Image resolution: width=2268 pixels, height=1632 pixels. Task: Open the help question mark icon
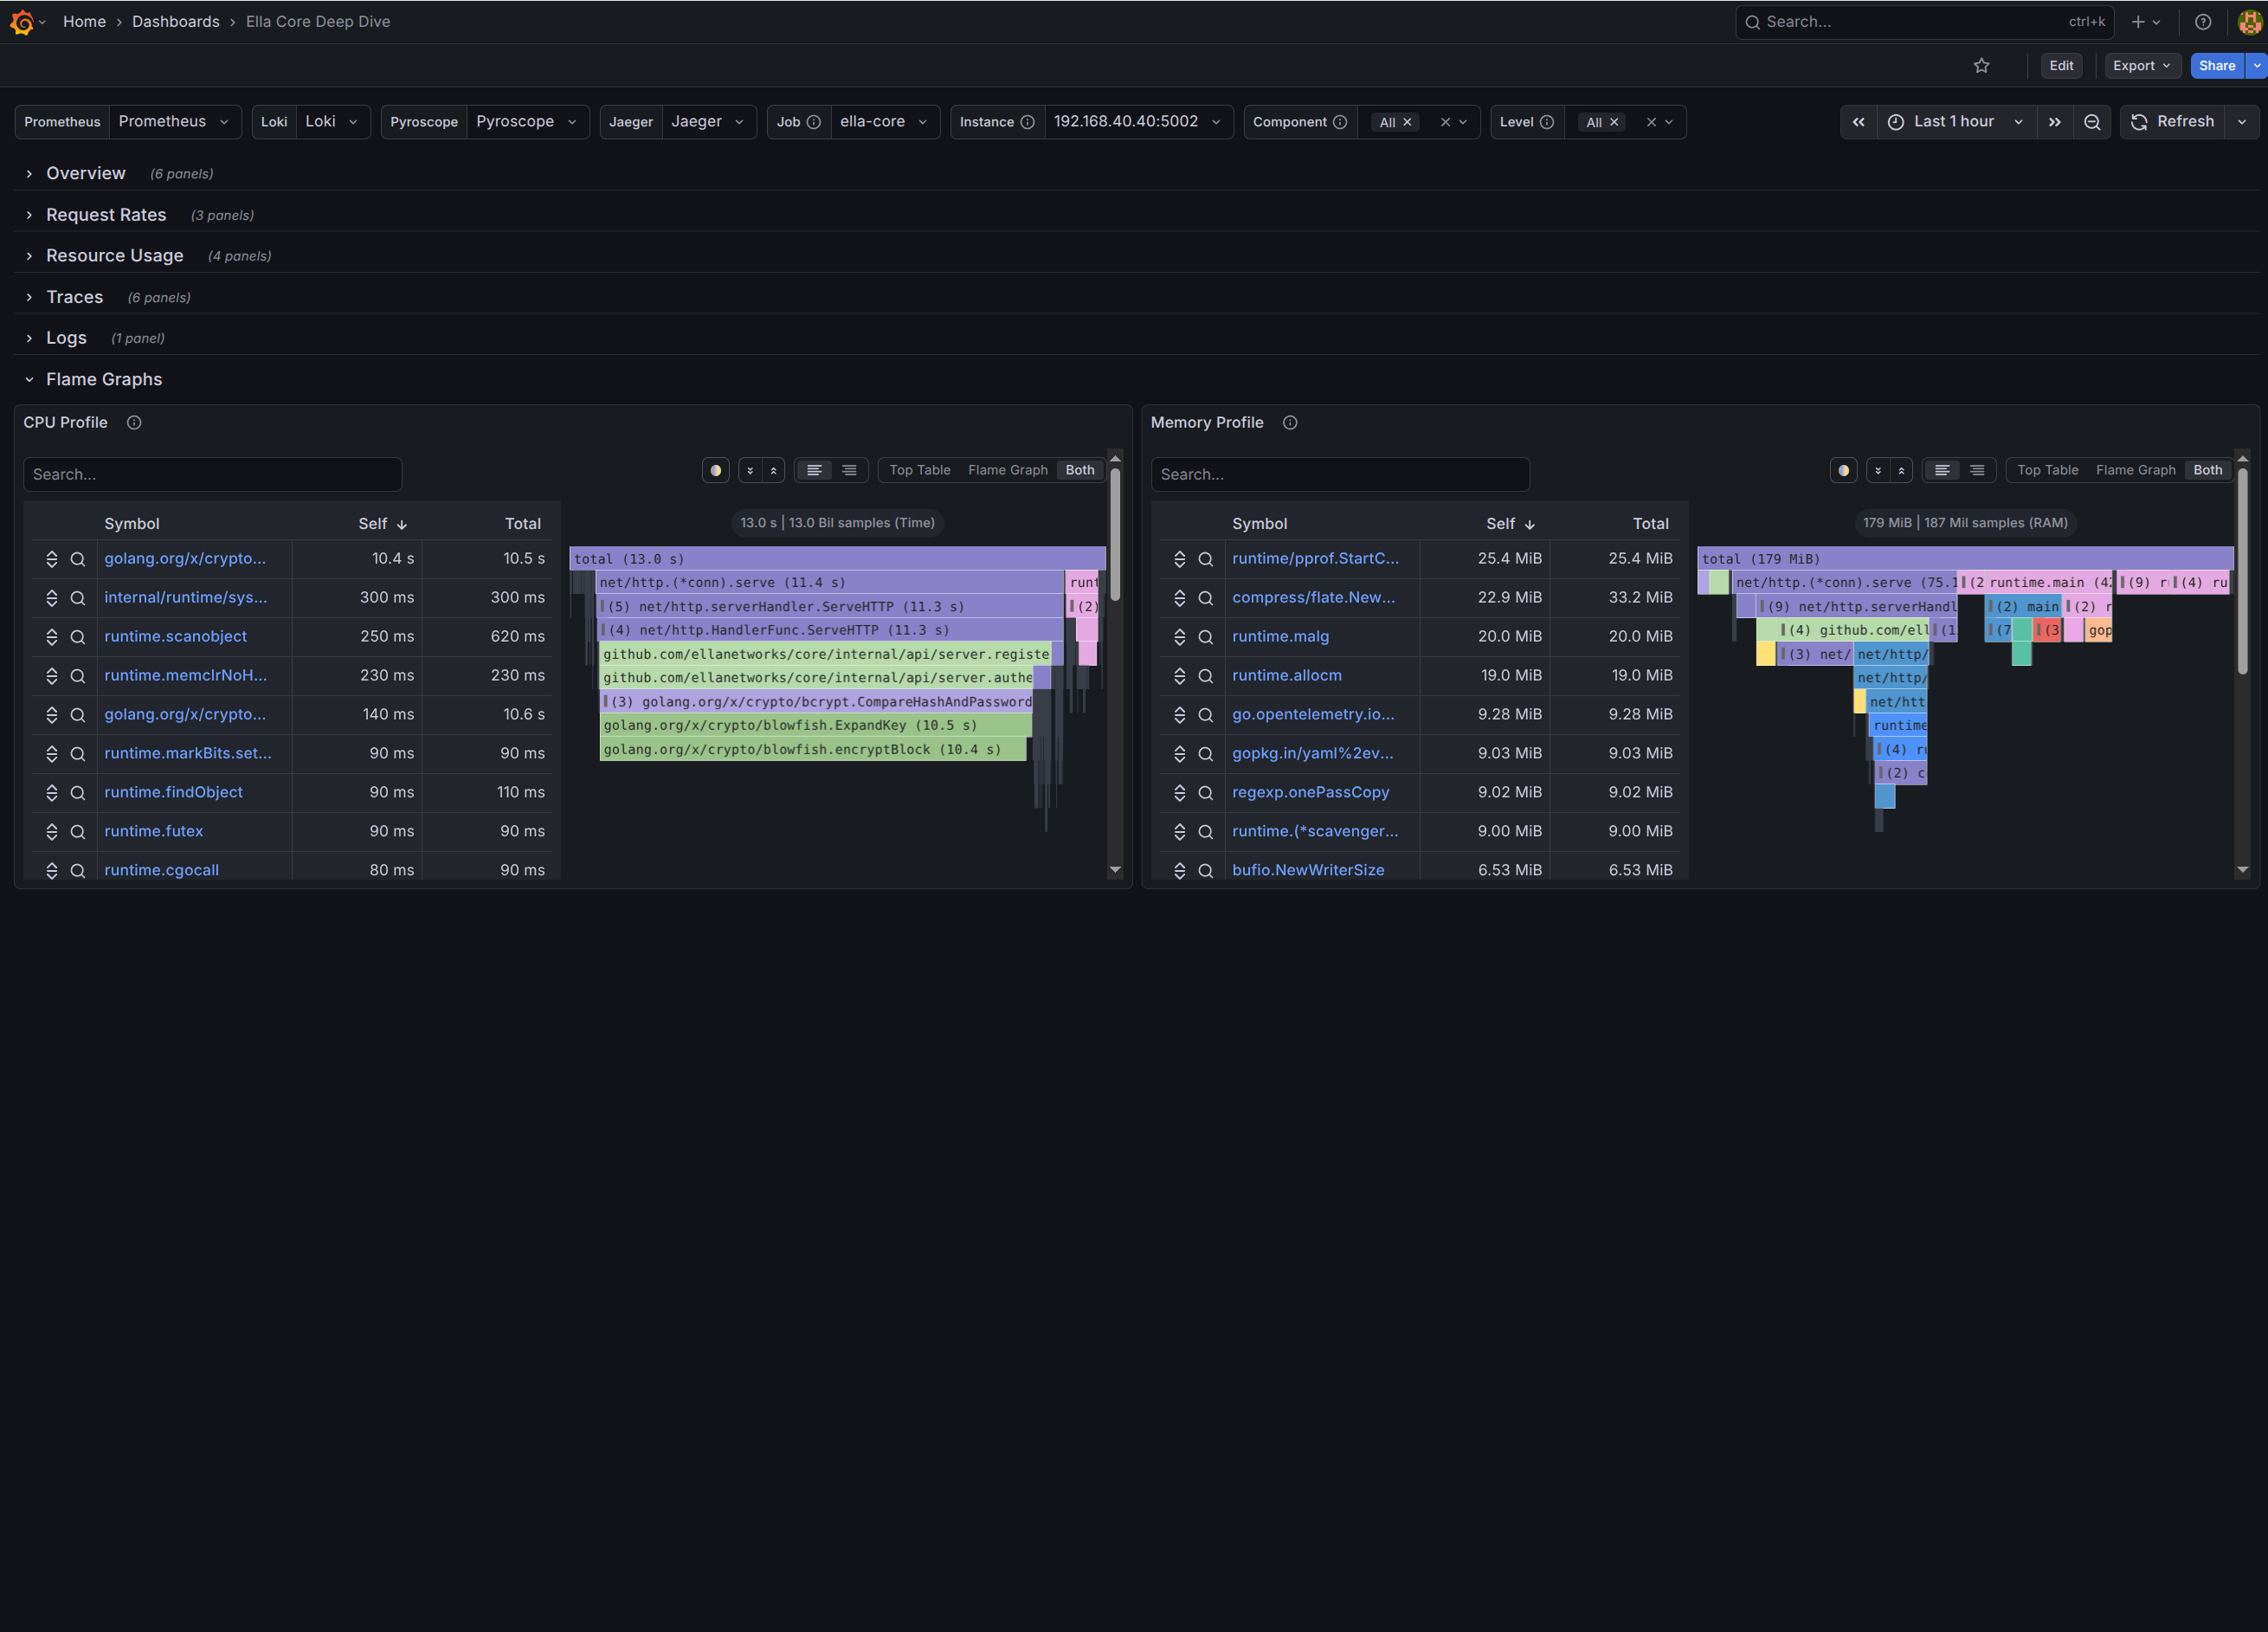tap(2202, 22)
